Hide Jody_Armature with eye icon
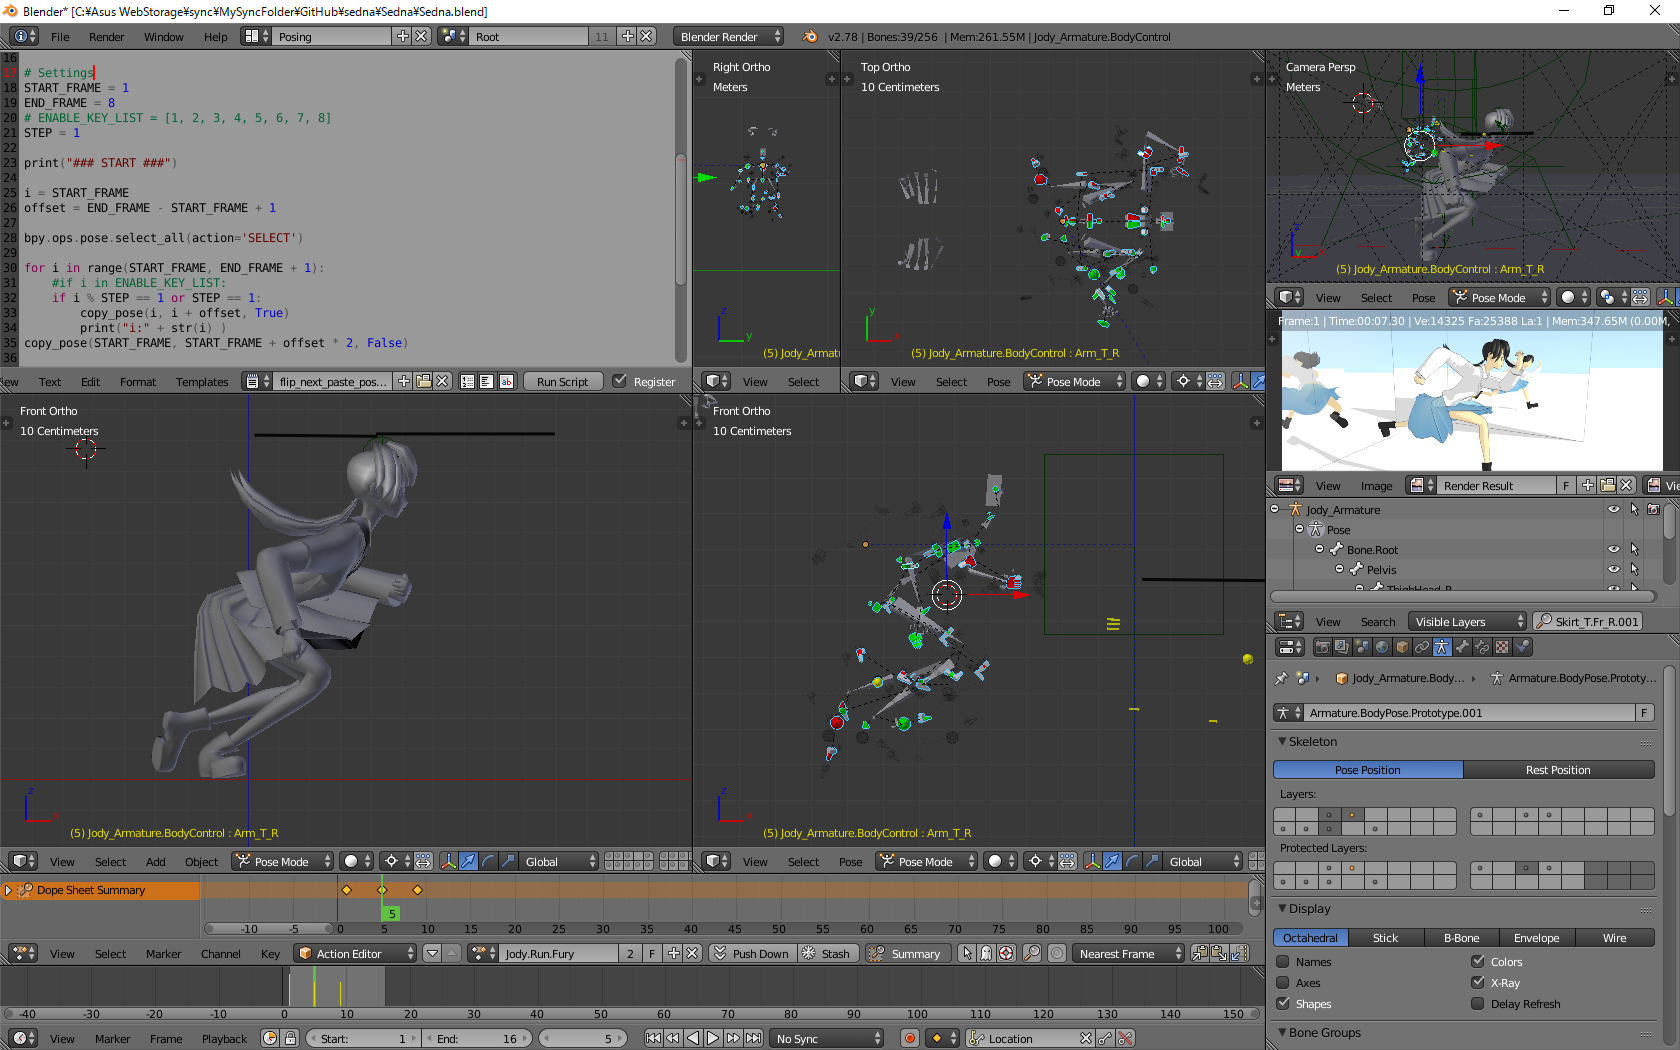Image resolution: width=1680 pixels, height=1050 pixels. point(1614,509)
